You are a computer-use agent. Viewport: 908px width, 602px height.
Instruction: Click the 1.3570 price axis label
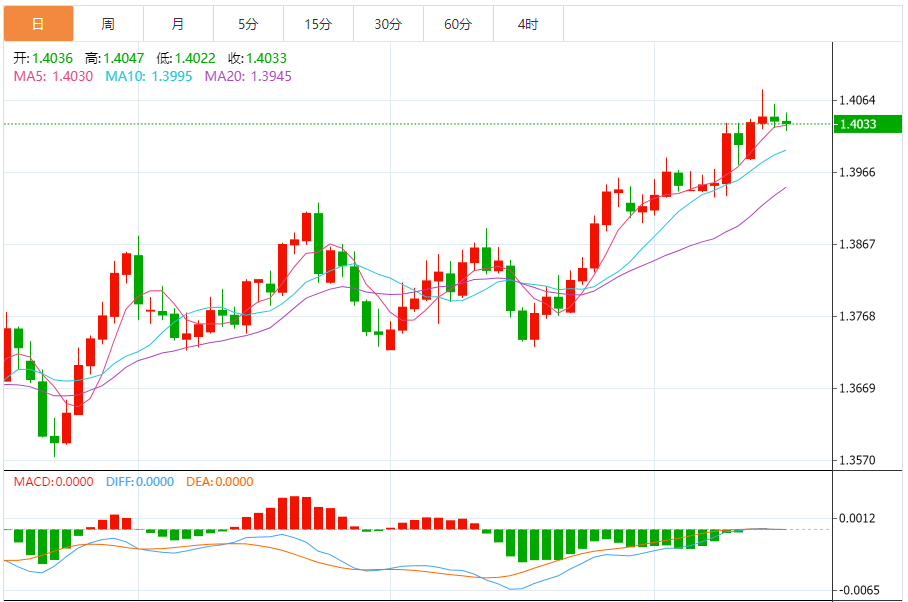pos(858,461)
